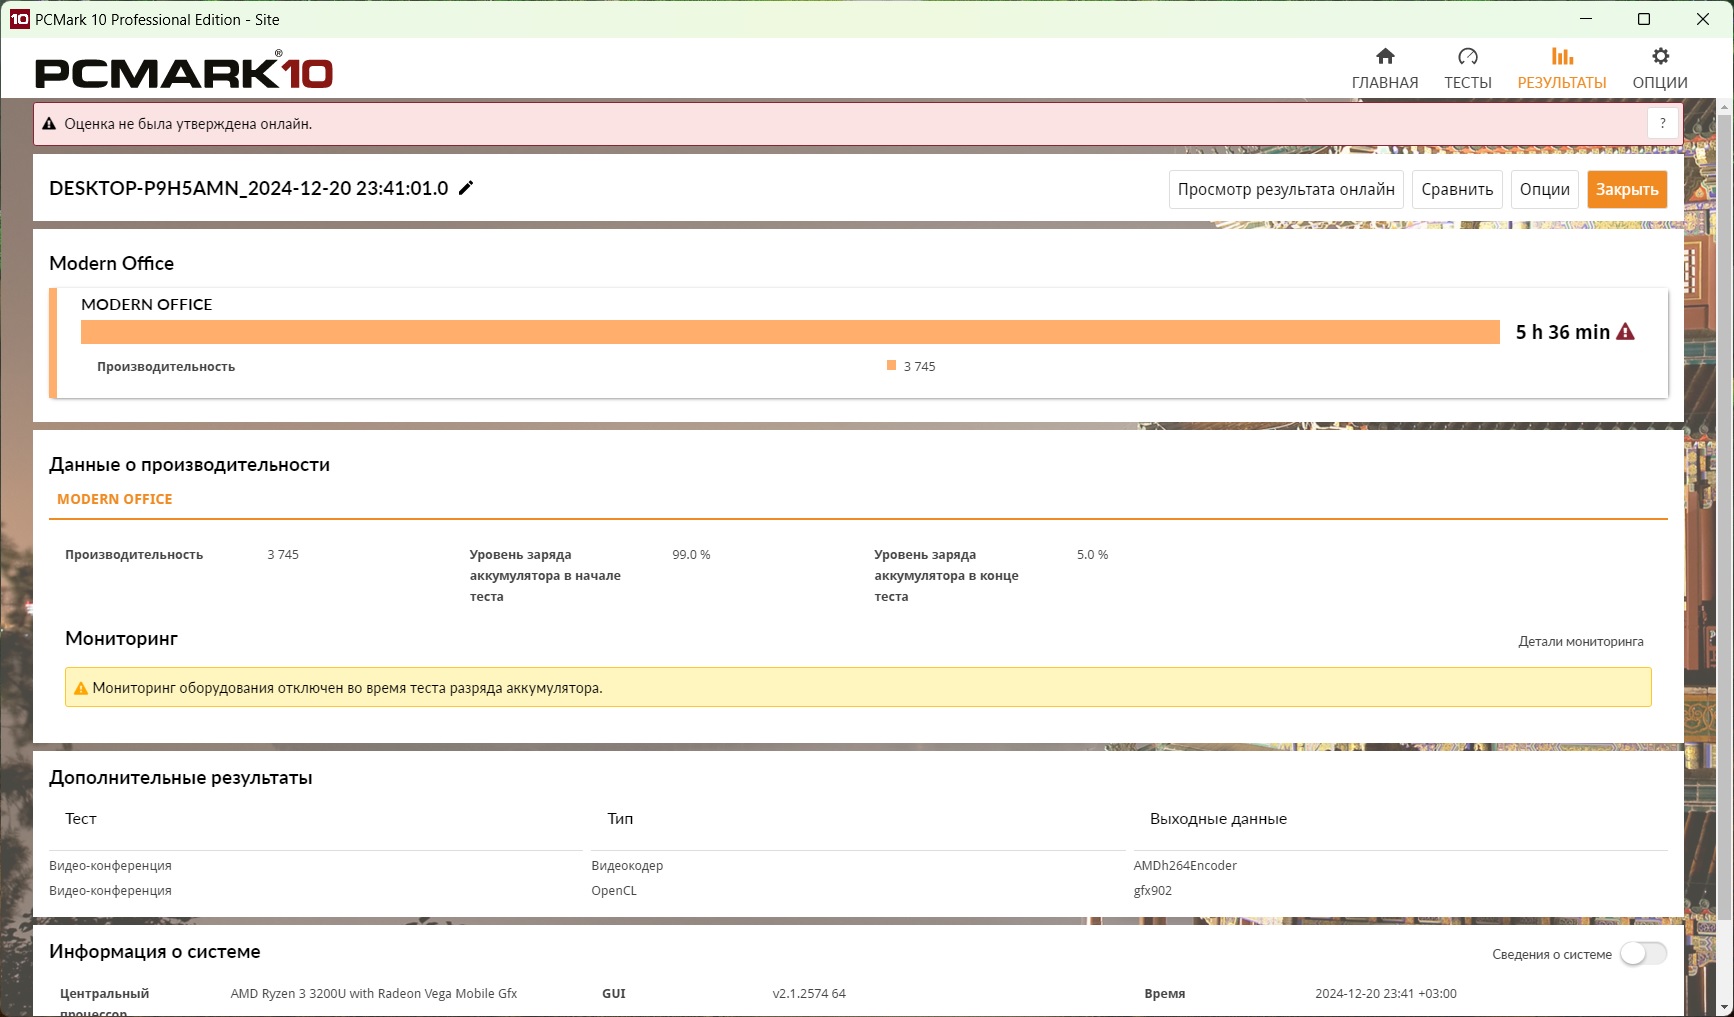
Task: Click the orange Modern Office progress bar
Action: [790, 332]
